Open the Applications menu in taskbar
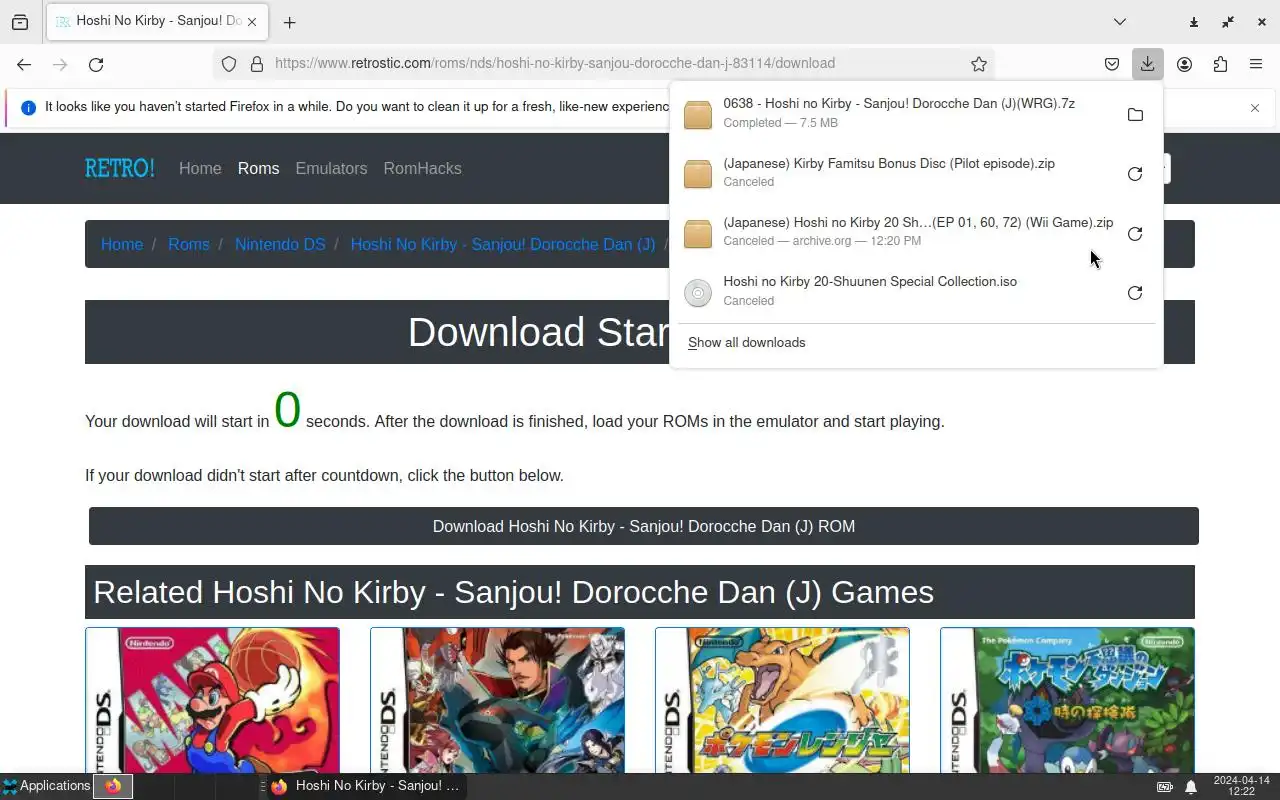 46,786
